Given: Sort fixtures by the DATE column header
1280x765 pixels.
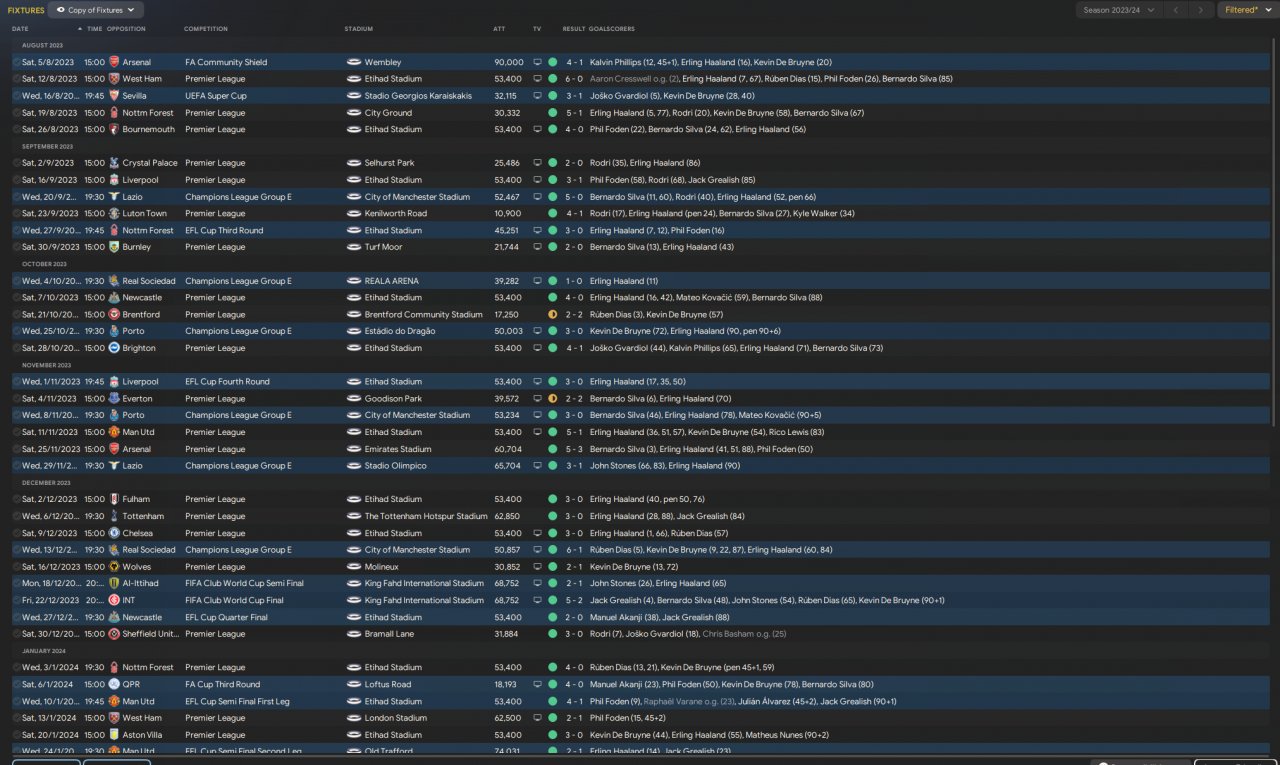Looking at the screenshot, I should pos(20,29).
